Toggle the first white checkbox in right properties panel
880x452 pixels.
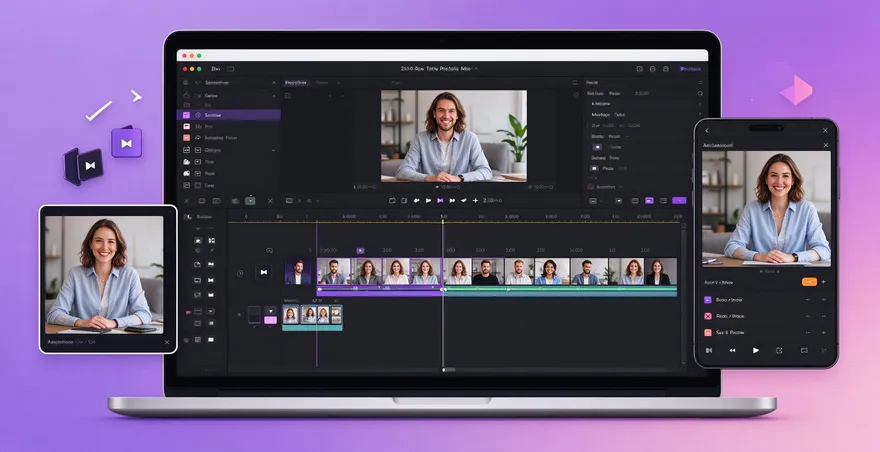598,147
